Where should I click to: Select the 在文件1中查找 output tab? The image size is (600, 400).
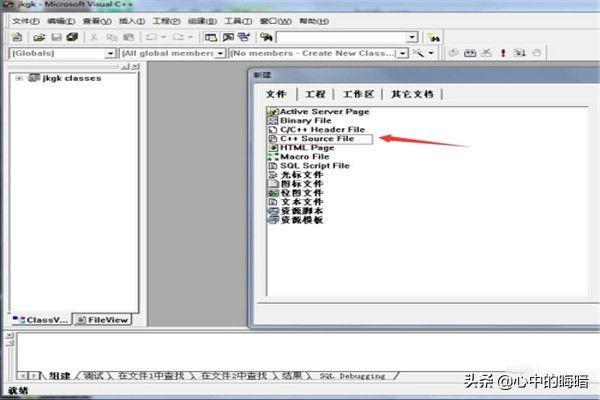[151, 376]
